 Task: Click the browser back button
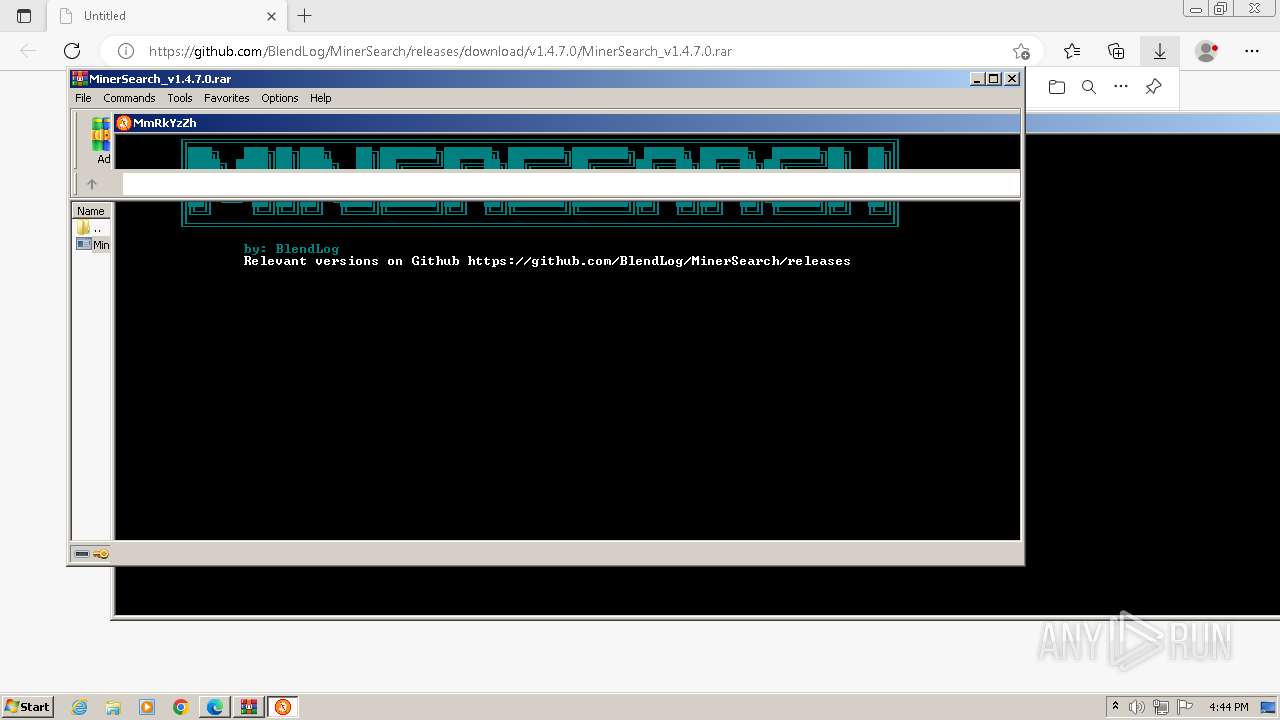(x=28, y=51)
